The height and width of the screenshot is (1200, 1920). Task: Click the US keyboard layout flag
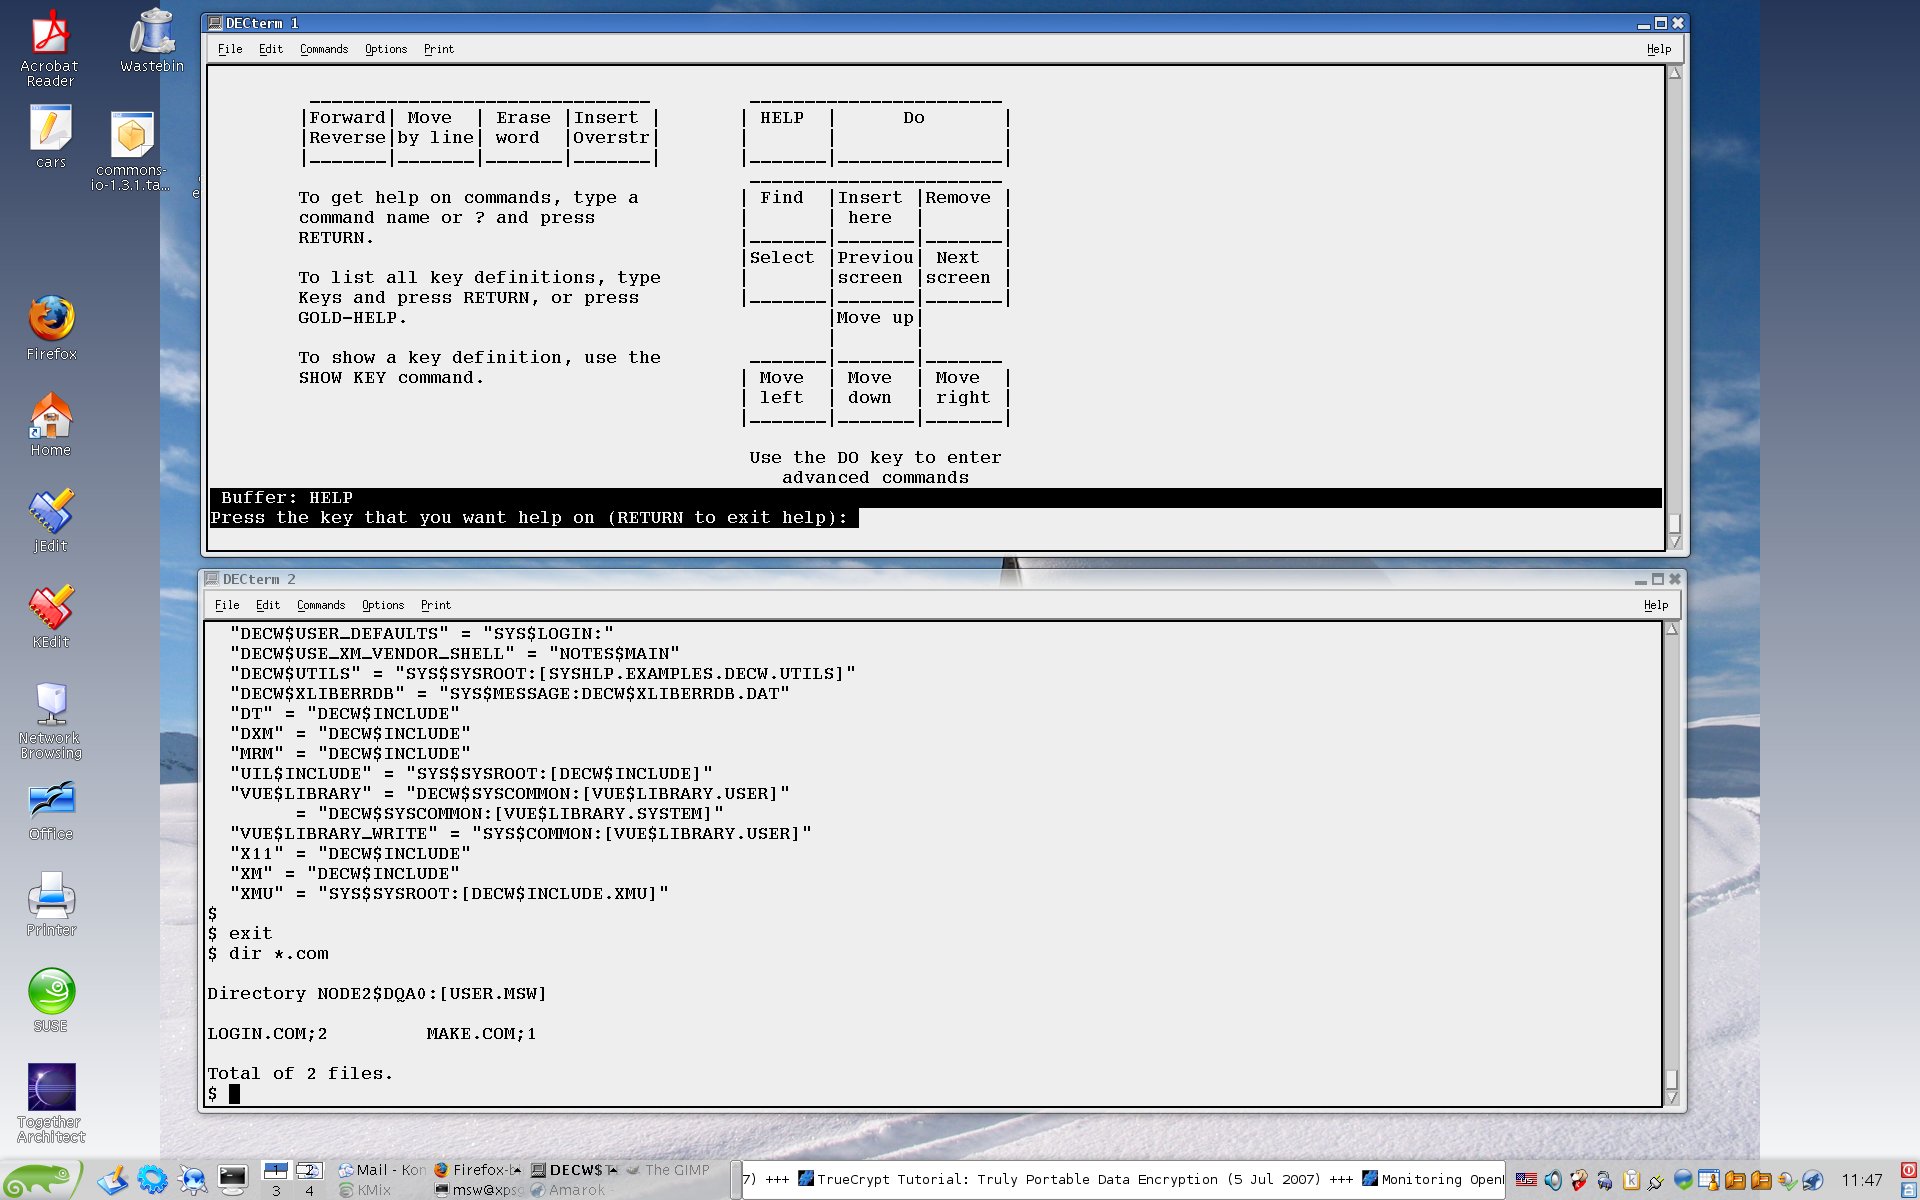point(1526,1180)
